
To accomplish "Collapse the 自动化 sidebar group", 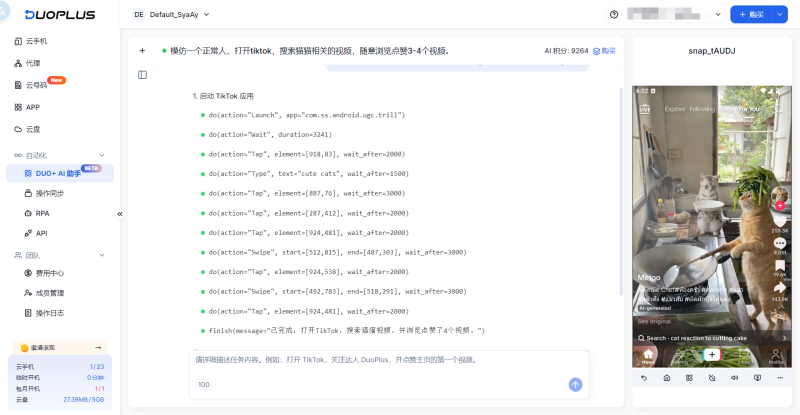I will (102, 155).
